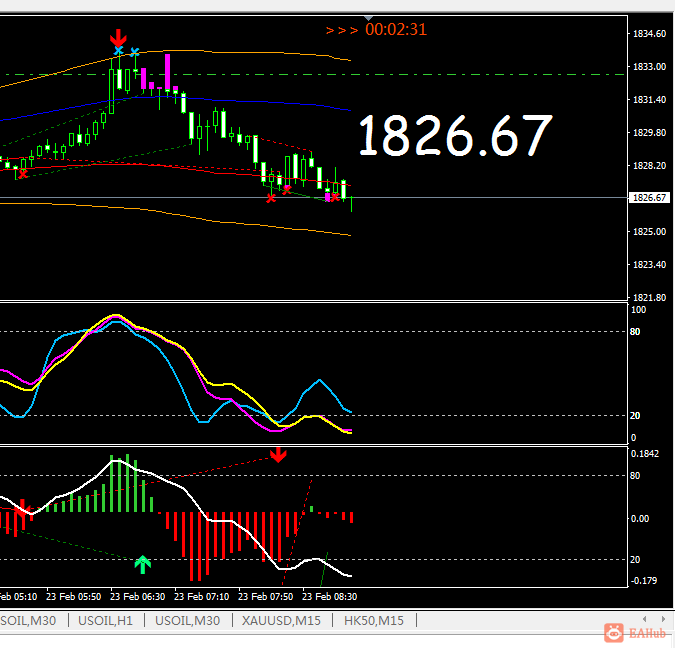This screenshot has height=648, width=675.
Task: Click the 23 Feb 08:30 time label
Action: [329, 597]
